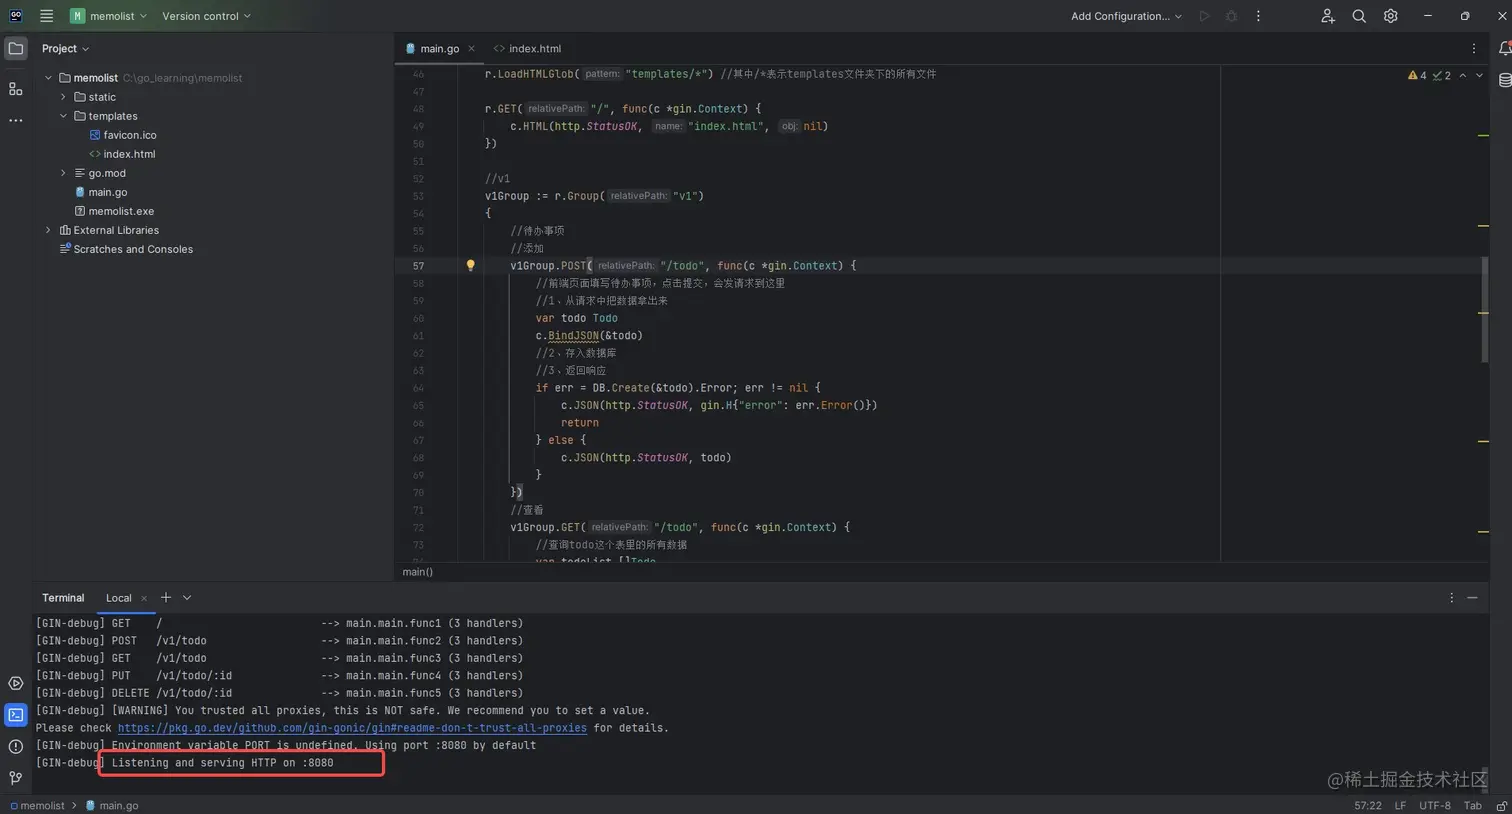Open the memolist project dropdown
Screen dimensions: 1512x814
tap(108, 16)
